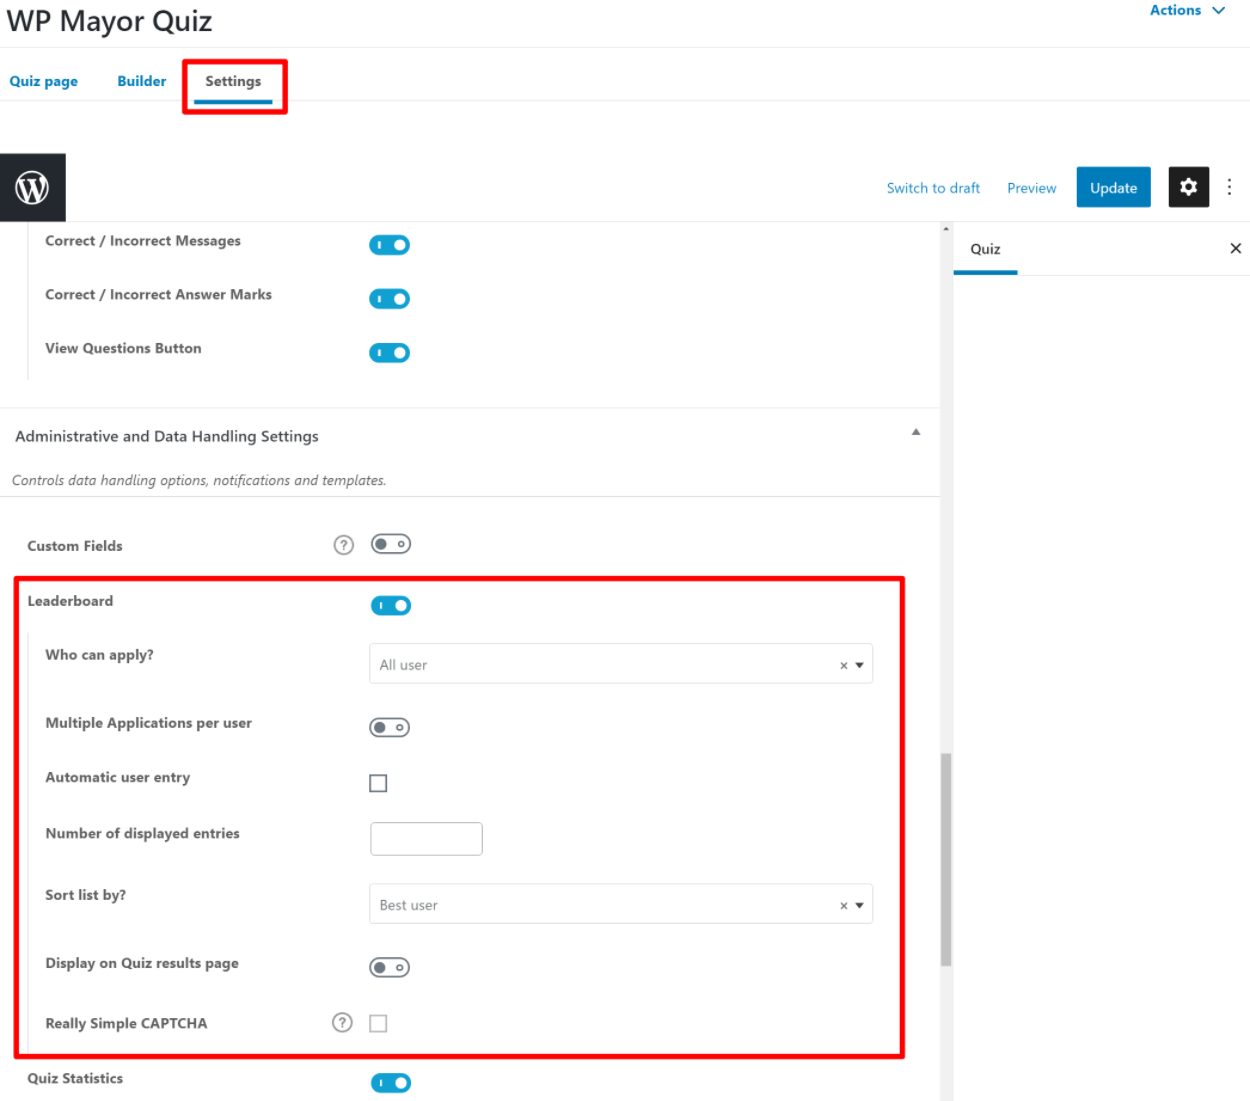The height and width of the screenshot is (1101, 1250).
Task: Toggle Correct / Incorrect Messages switch
Action: 390,245
